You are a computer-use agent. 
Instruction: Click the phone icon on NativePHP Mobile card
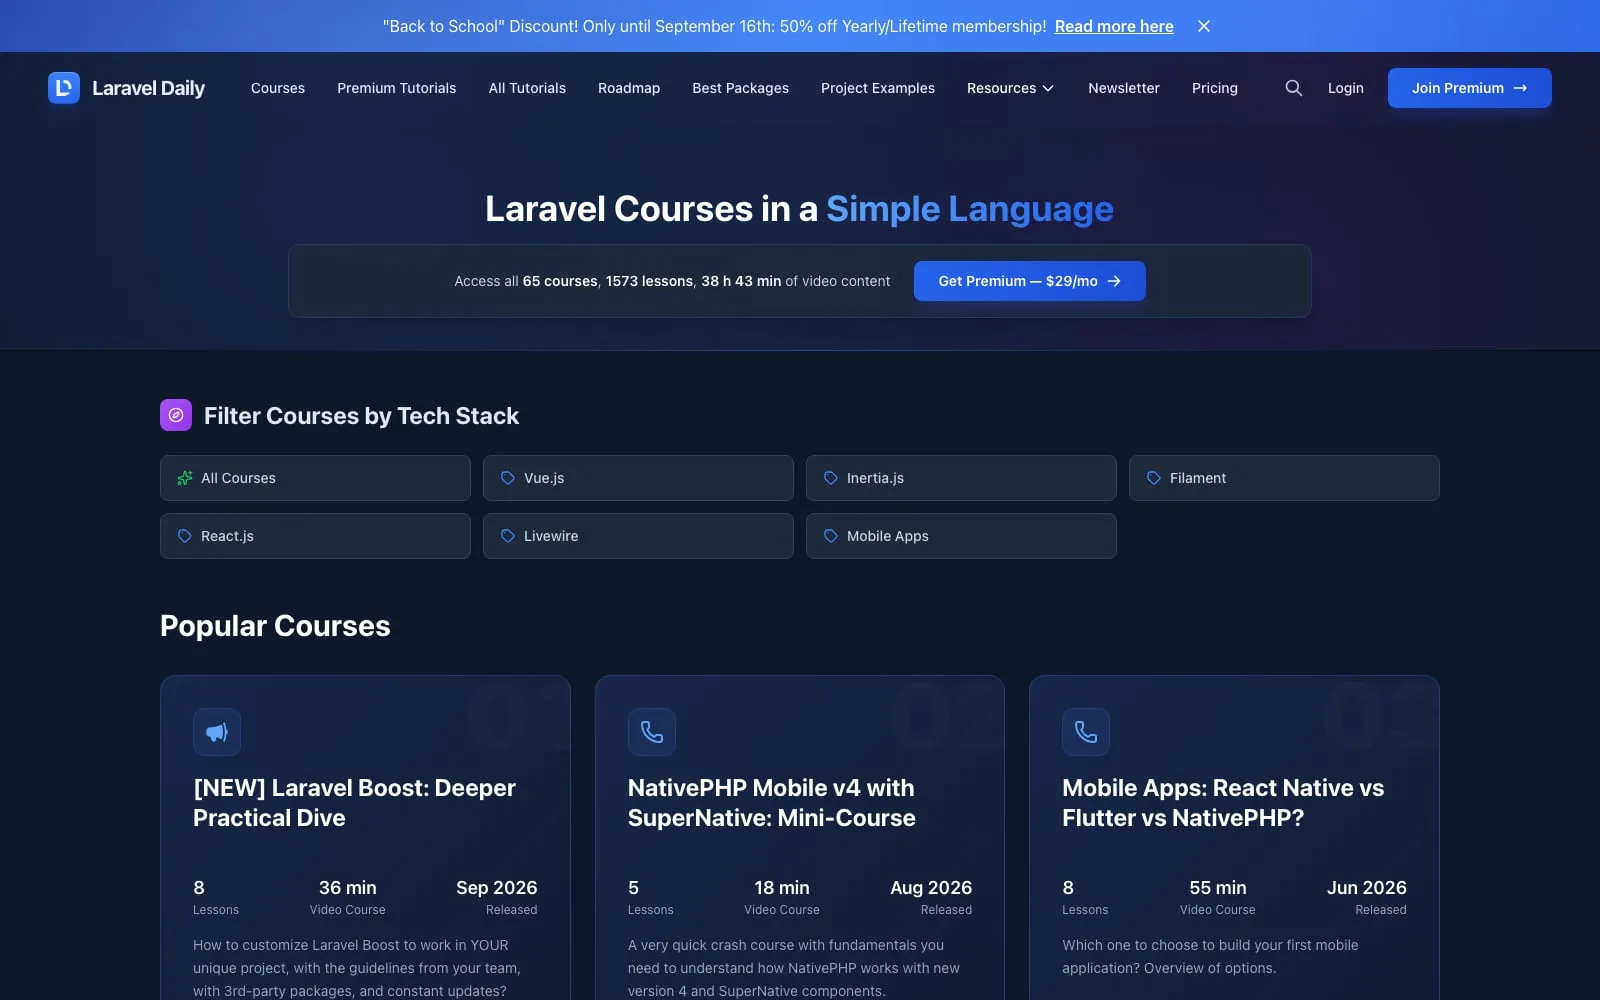tap(652, 732)
